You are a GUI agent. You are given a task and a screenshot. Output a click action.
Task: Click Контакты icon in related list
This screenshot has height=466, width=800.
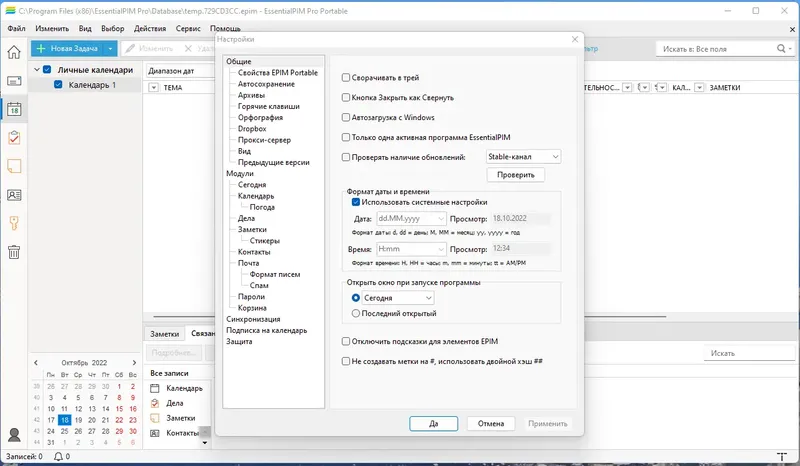155,433
